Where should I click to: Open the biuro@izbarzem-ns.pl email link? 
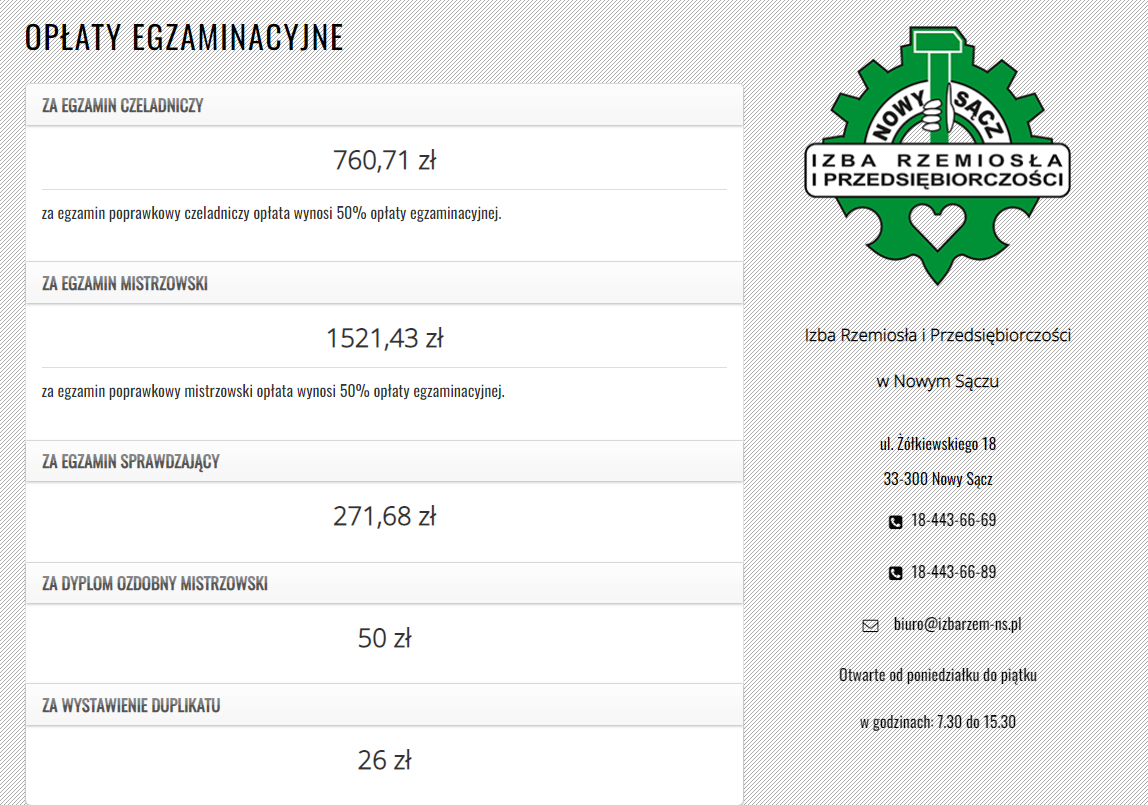957,624
